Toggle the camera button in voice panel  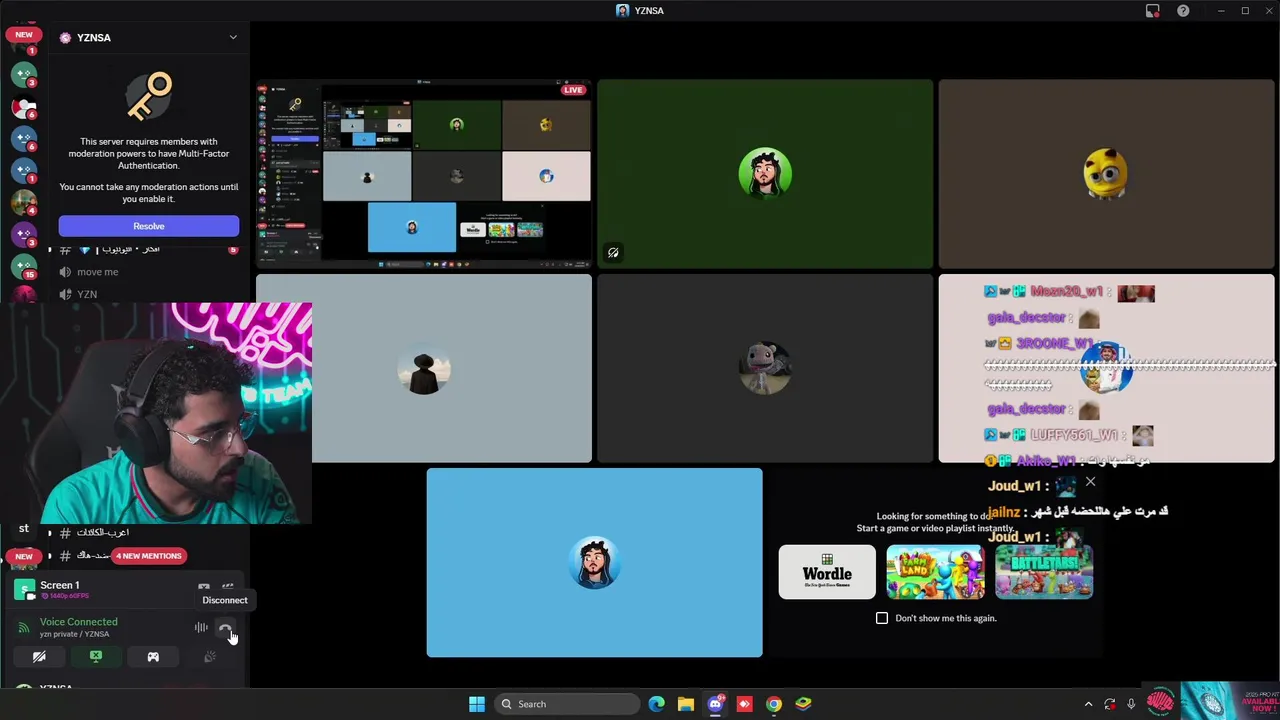tap(39, 657)
